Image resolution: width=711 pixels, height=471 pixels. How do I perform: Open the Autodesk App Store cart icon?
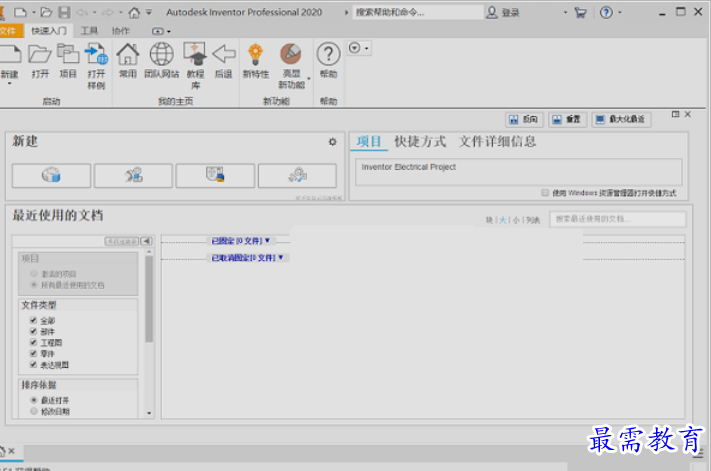pyautogui.click(x=580, y=13)
